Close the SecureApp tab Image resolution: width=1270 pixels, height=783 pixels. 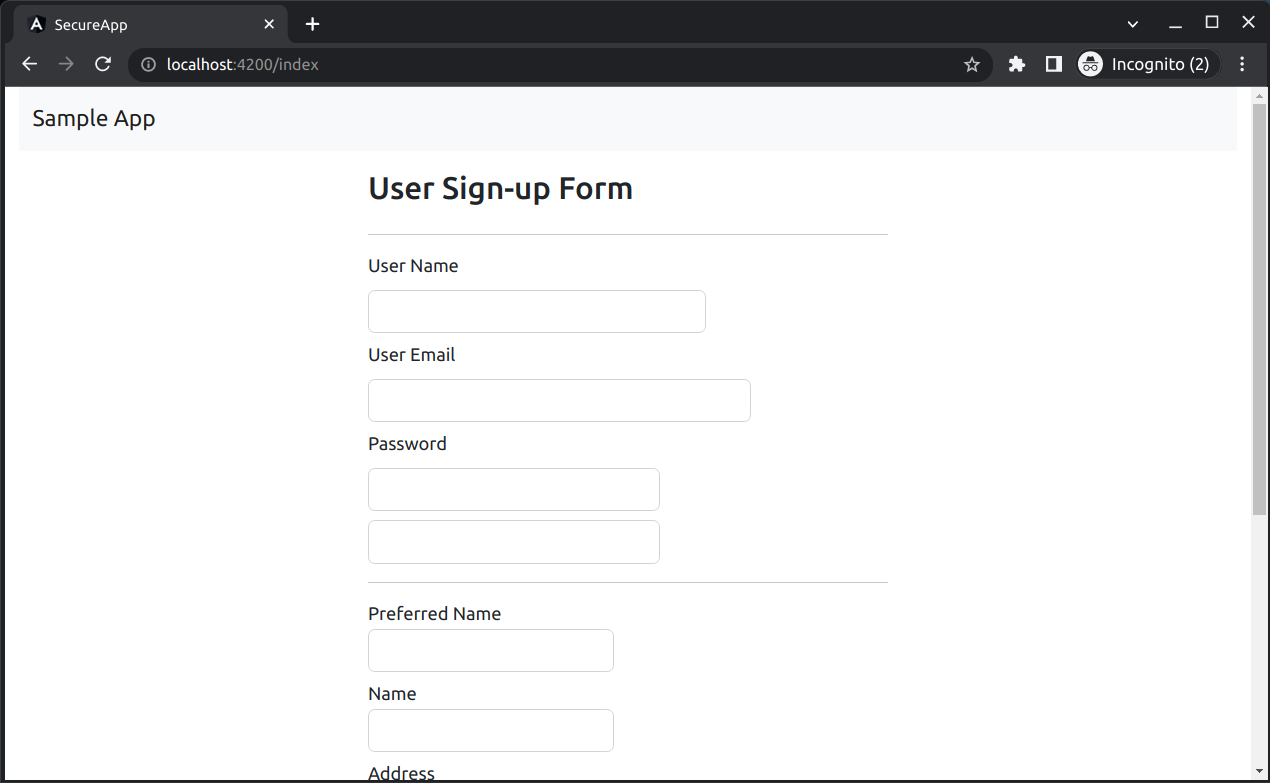269,24
